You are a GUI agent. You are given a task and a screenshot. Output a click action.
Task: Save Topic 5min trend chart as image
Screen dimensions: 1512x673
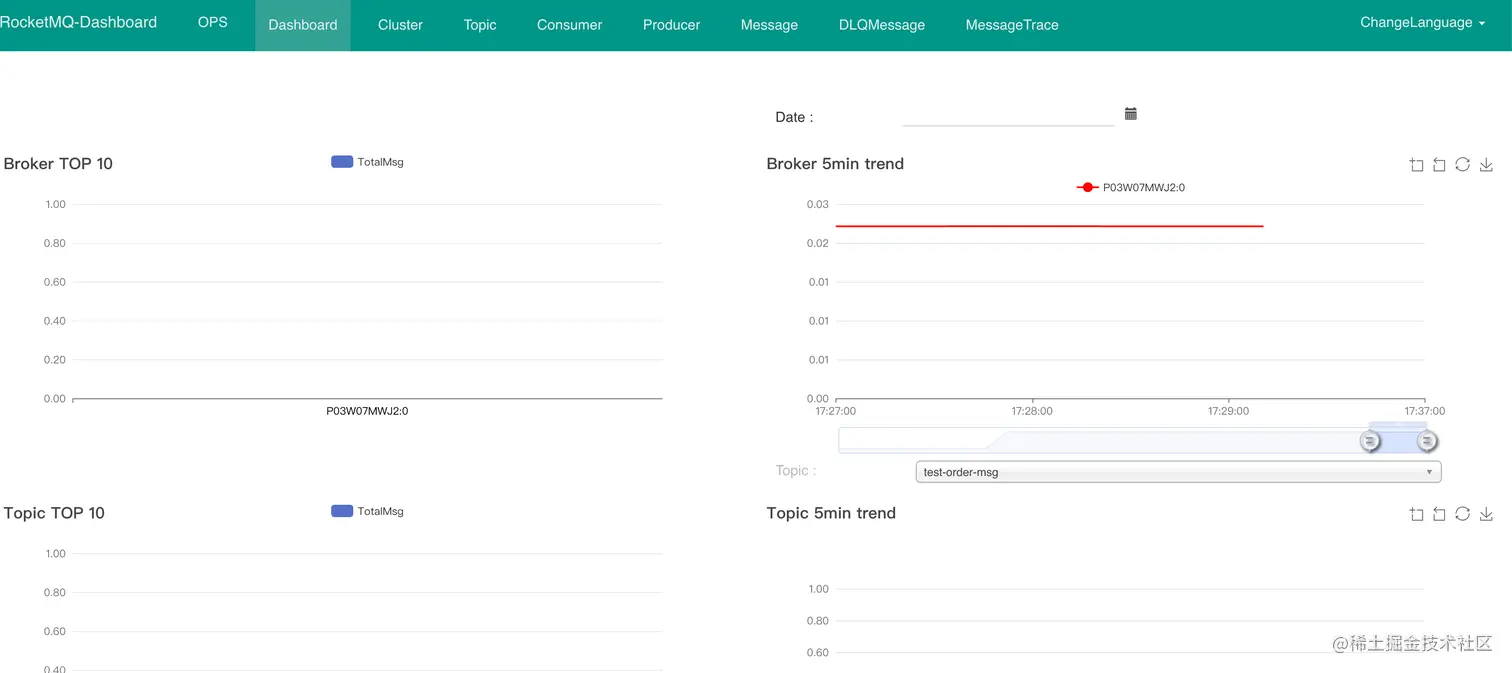(x=1486, y=514)
